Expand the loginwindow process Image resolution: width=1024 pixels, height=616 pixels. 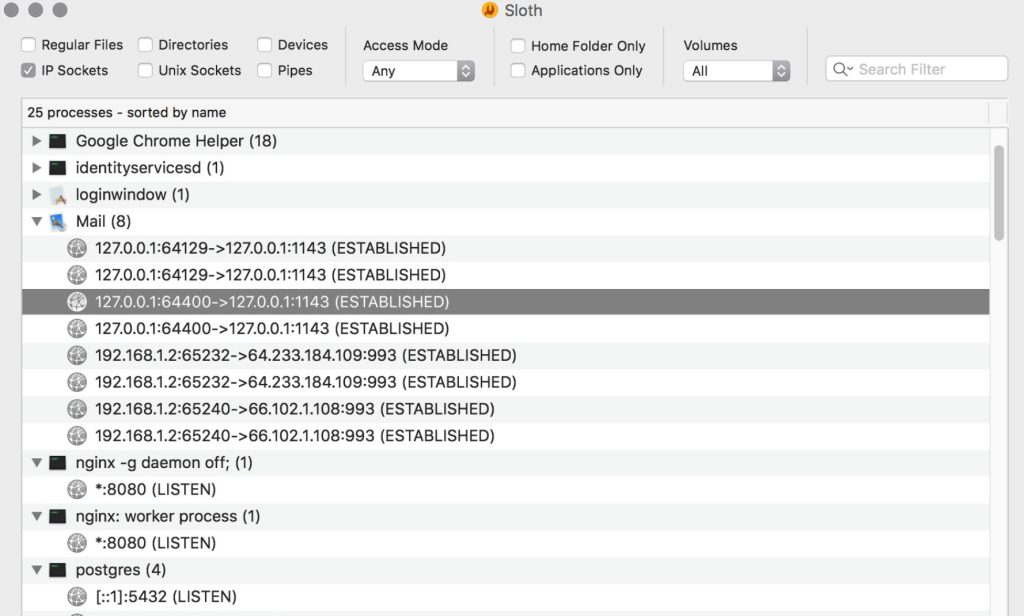[x=37, y=194]
